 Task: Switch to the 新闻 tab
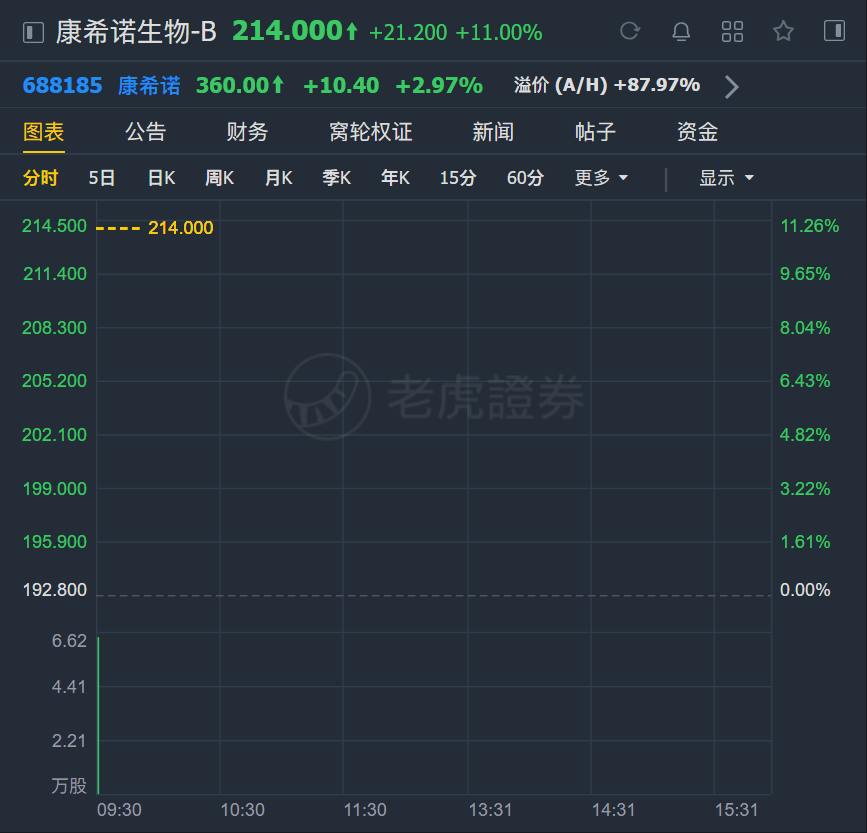point(493,132)
